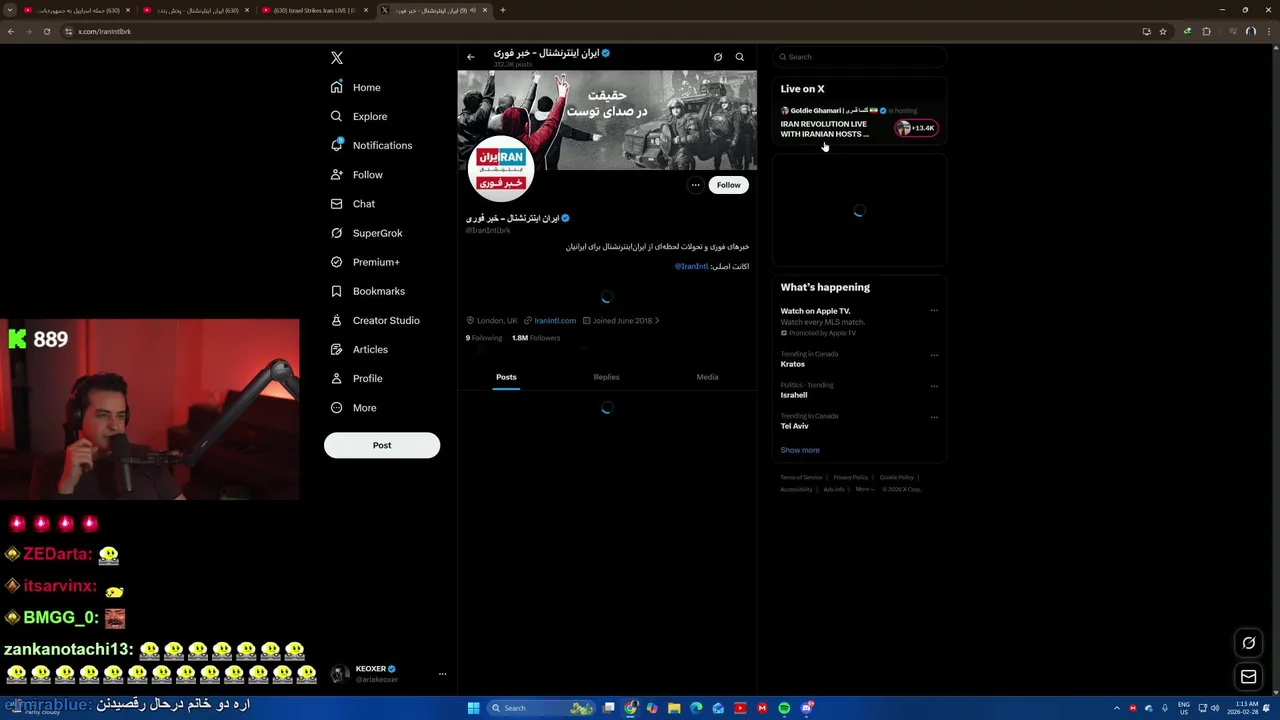
Task: Click the Grok icon in profile header
Action: coord(718,57)
